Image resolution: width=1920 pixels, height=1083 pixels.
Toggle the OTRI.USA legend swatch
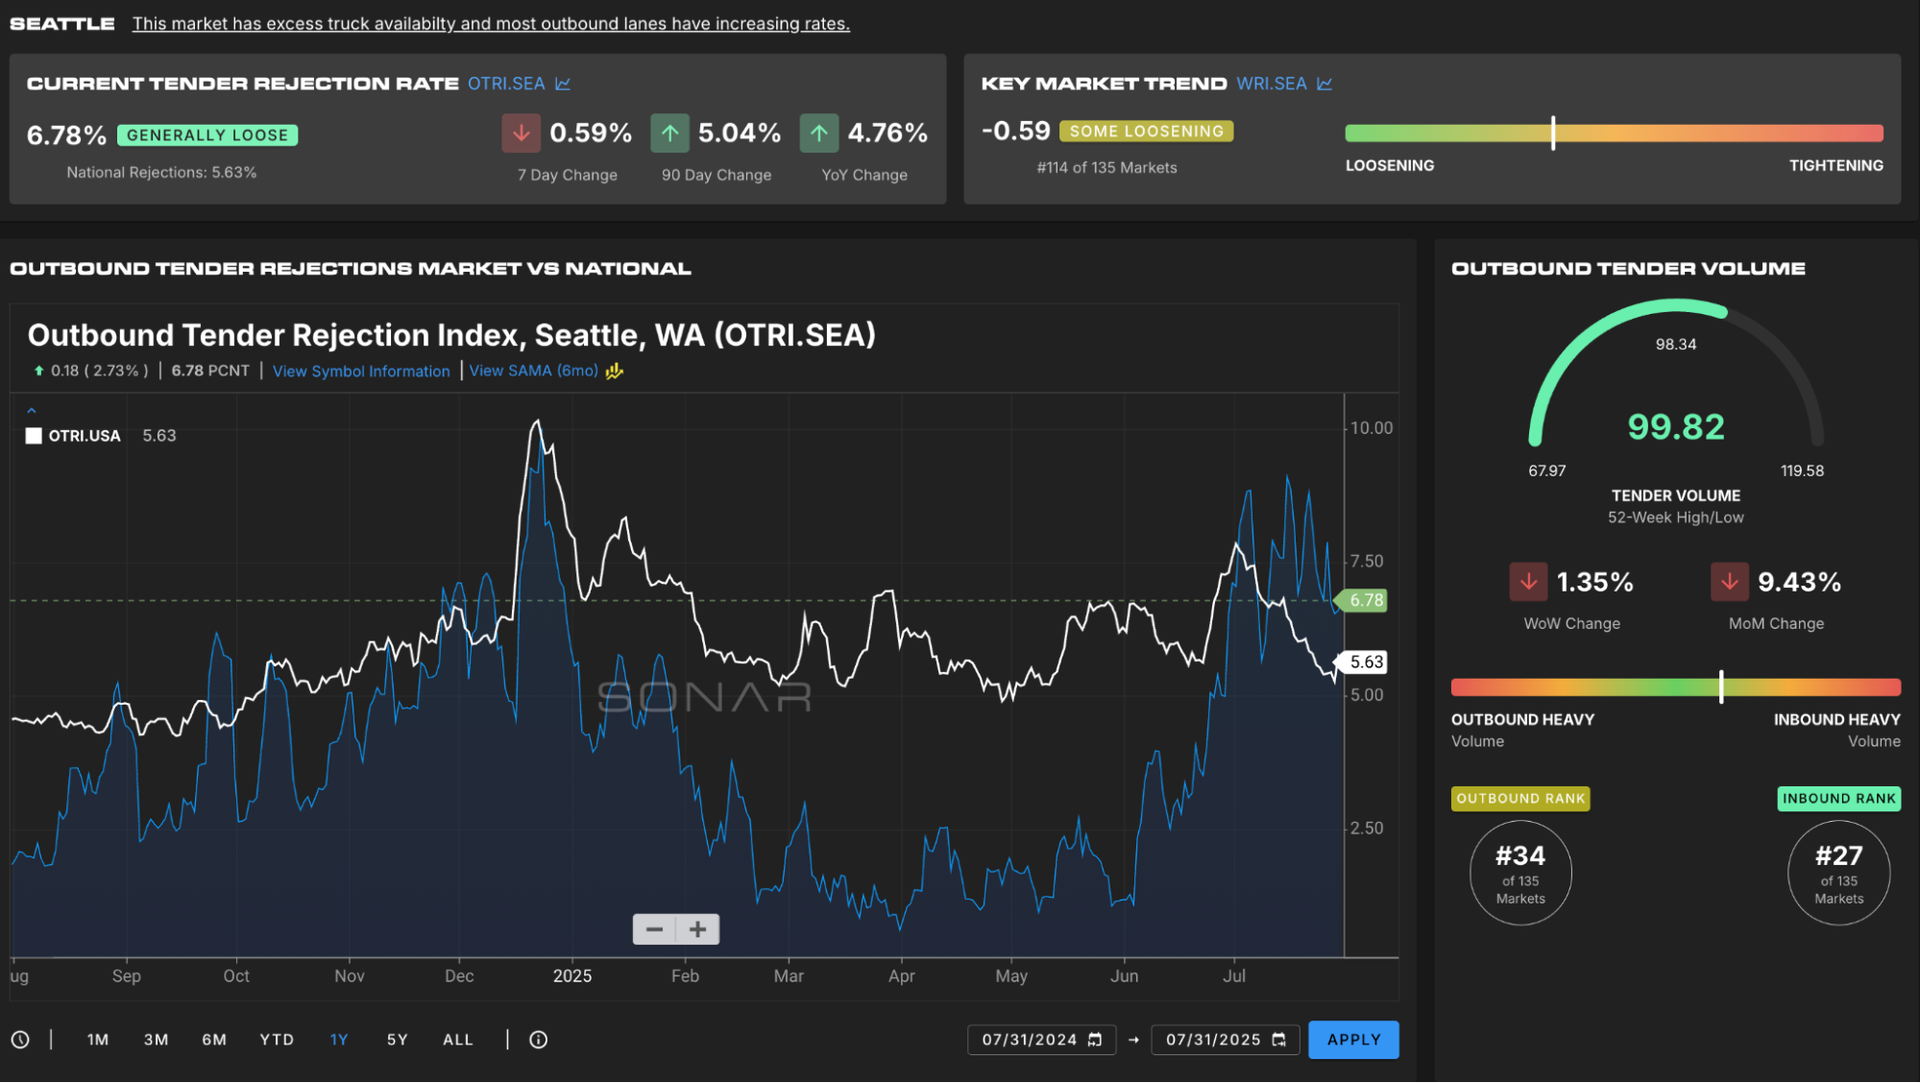[x=34, y=436]
